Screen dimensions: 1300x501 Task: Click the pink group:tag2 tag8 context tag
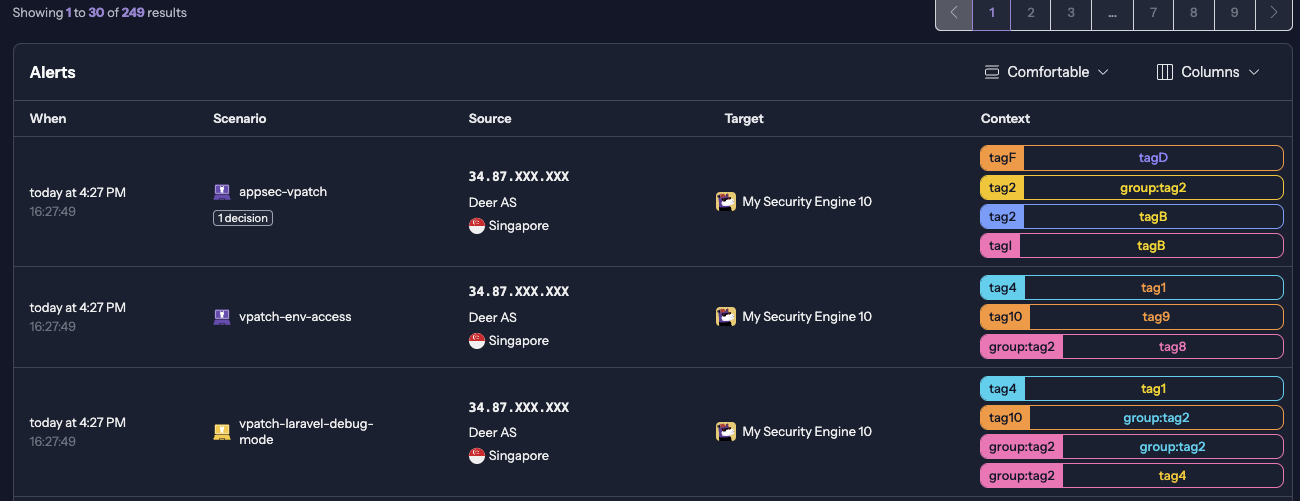(x=1131, y=347)
